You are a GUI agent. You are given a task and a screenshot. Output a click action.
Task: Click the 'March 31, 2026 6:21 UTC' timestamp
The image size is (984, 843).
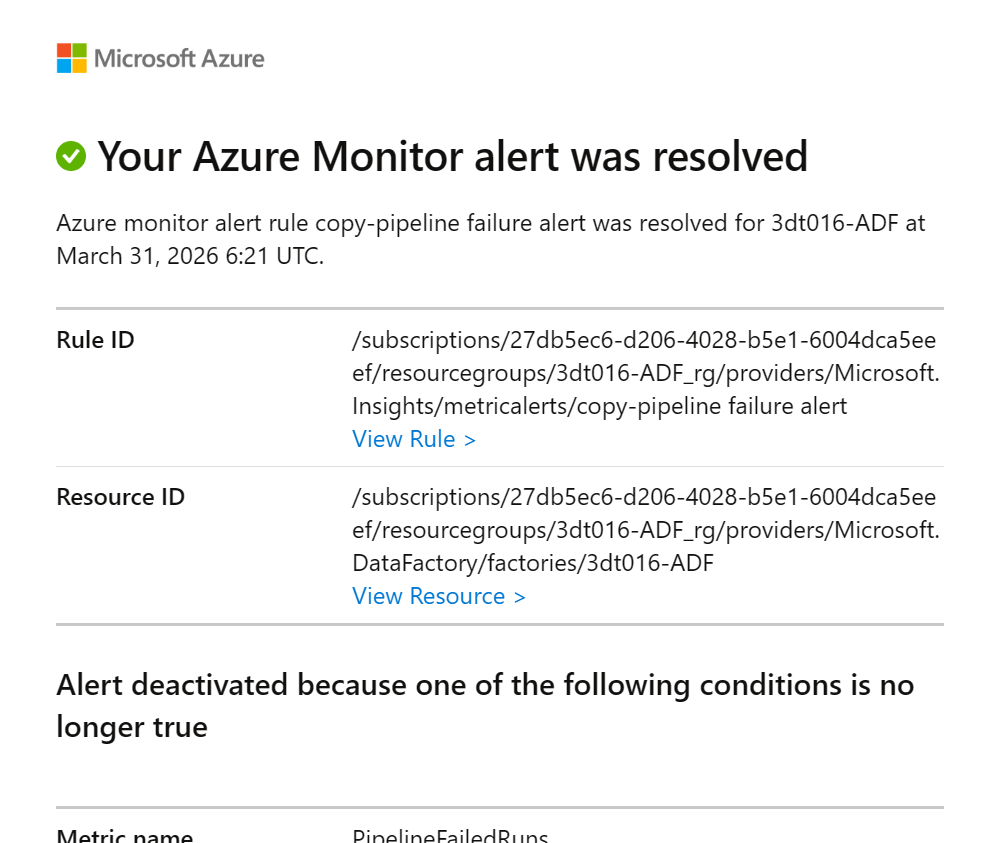189,256
